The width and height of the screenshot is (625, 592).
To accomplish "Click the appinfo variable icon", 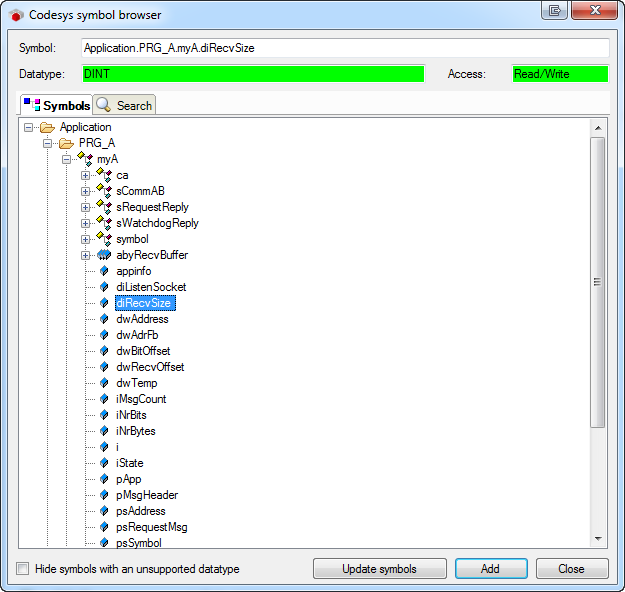I will [x=104, y=271].
